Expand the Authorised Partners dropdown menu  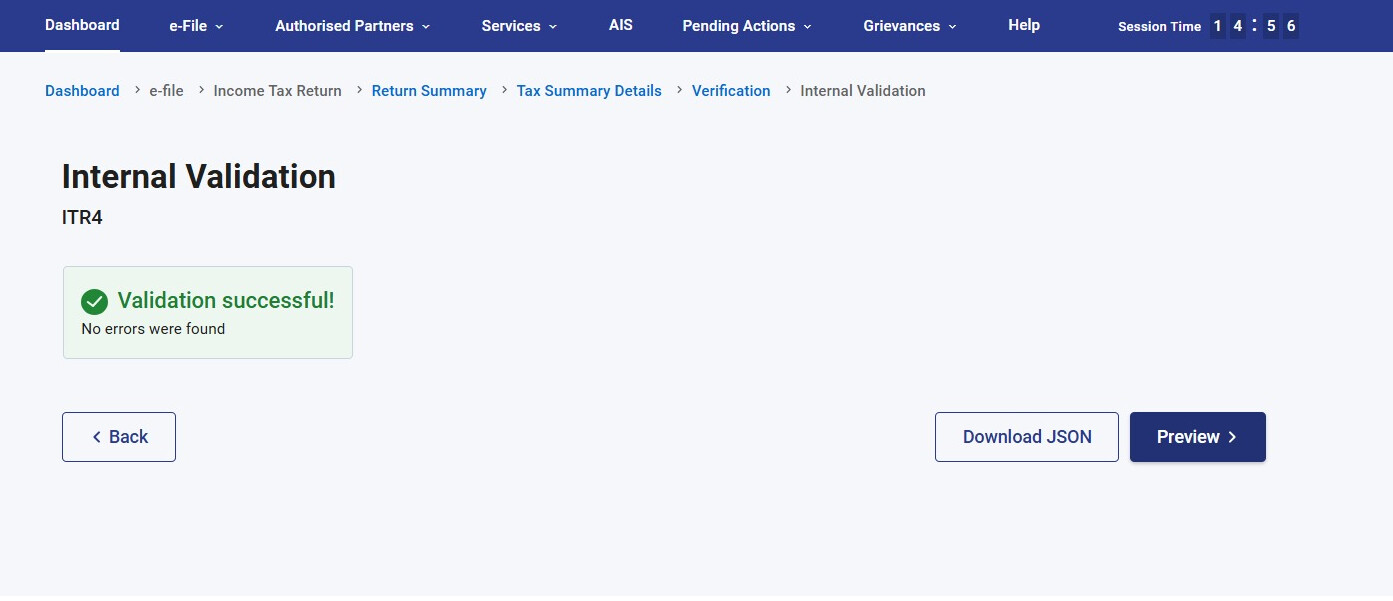(x=352, y=26)
